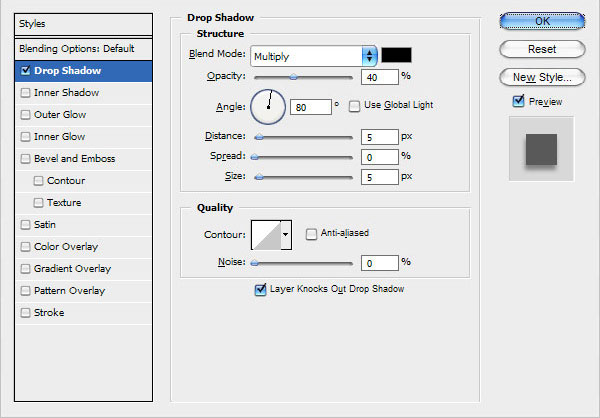
Task: Click the black shadow color swatch
Action: click(x=396, y=55)
